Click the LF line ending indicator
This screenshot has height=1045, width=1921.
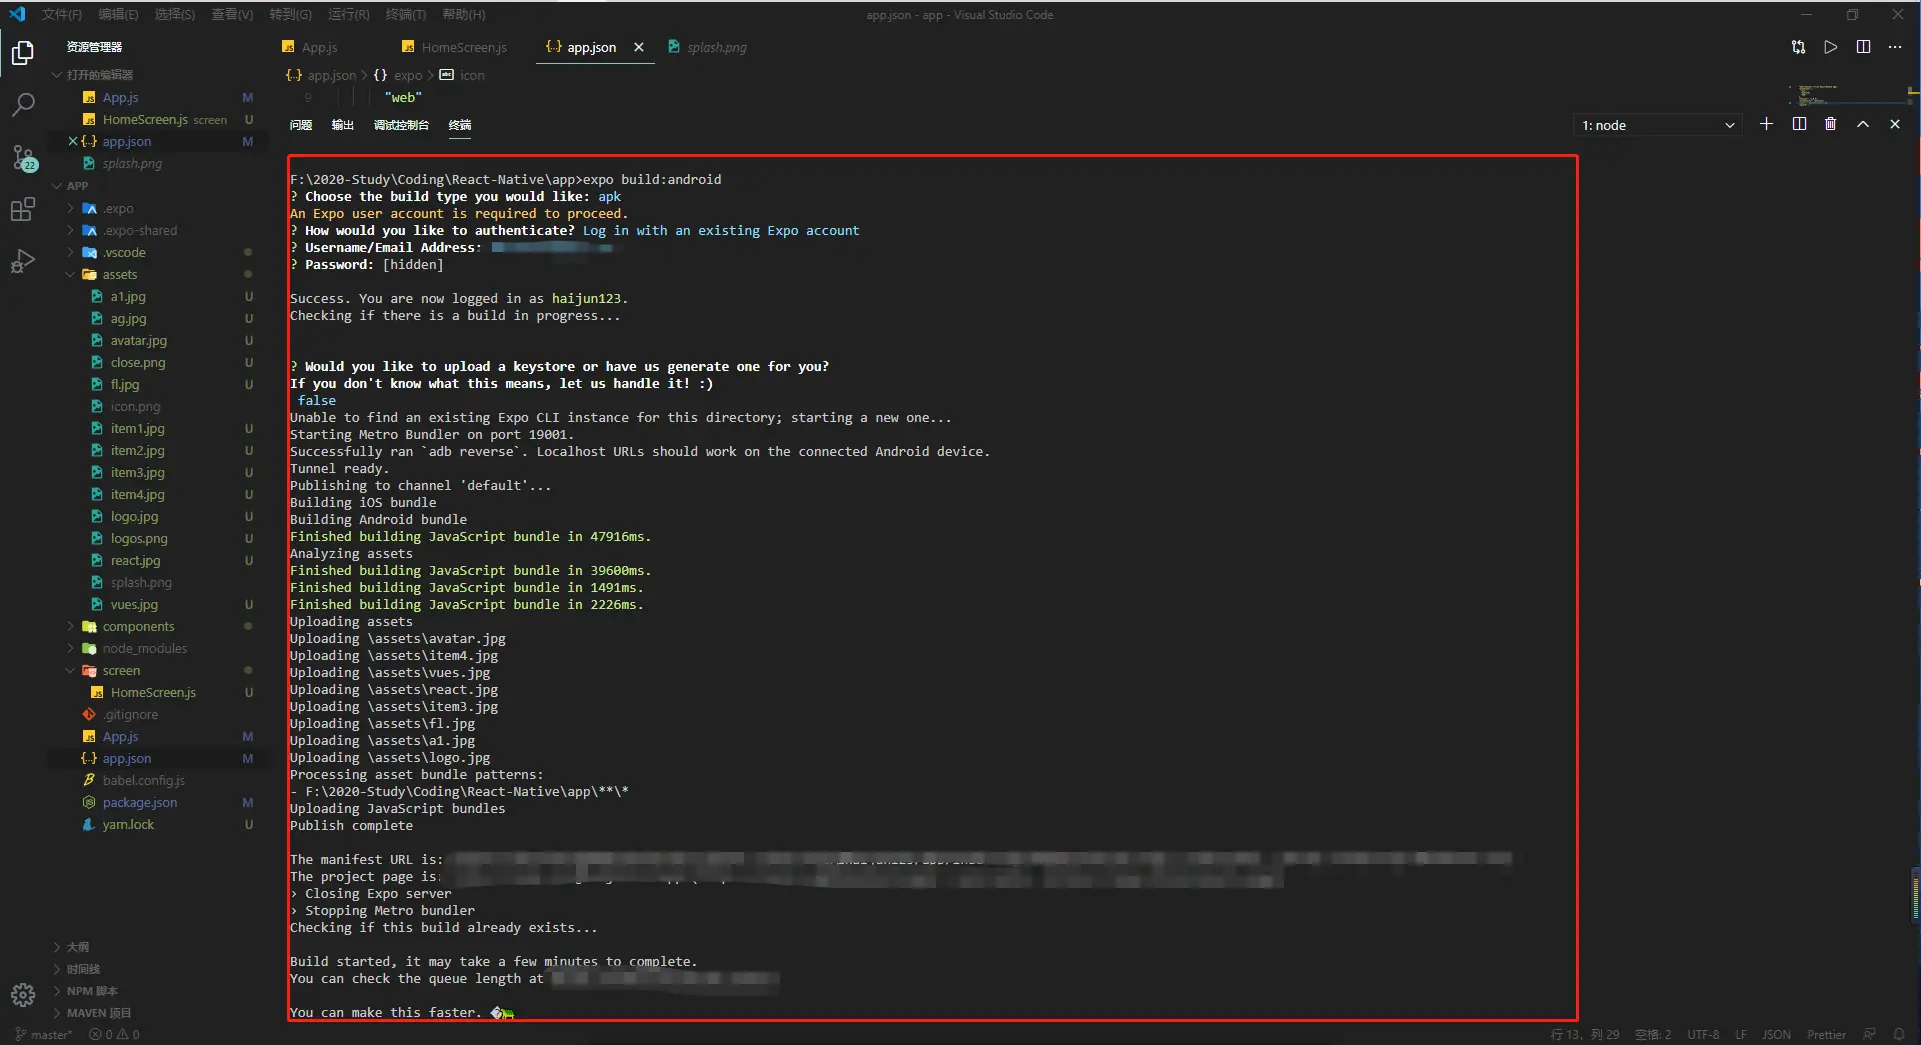click(1741, 1035)
